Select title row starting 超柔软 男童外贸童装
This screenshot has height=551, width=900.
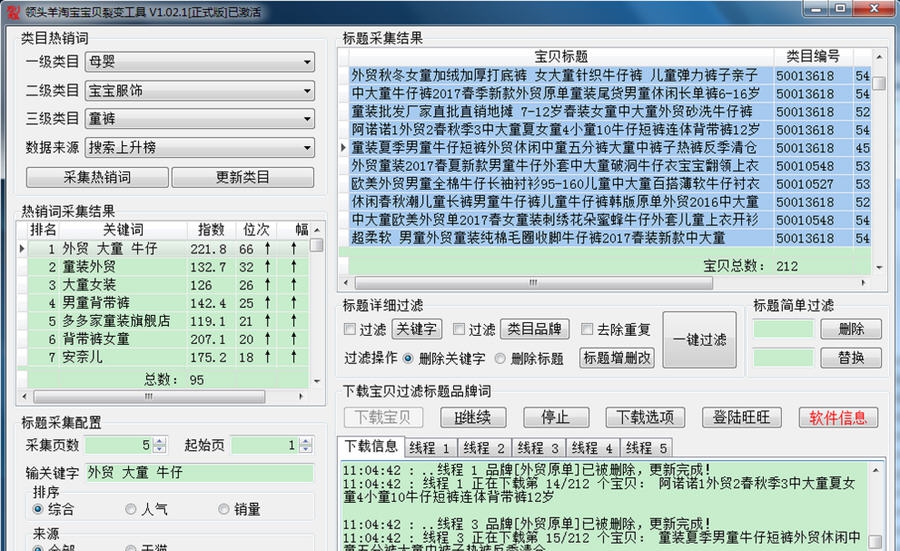(610, 238)
